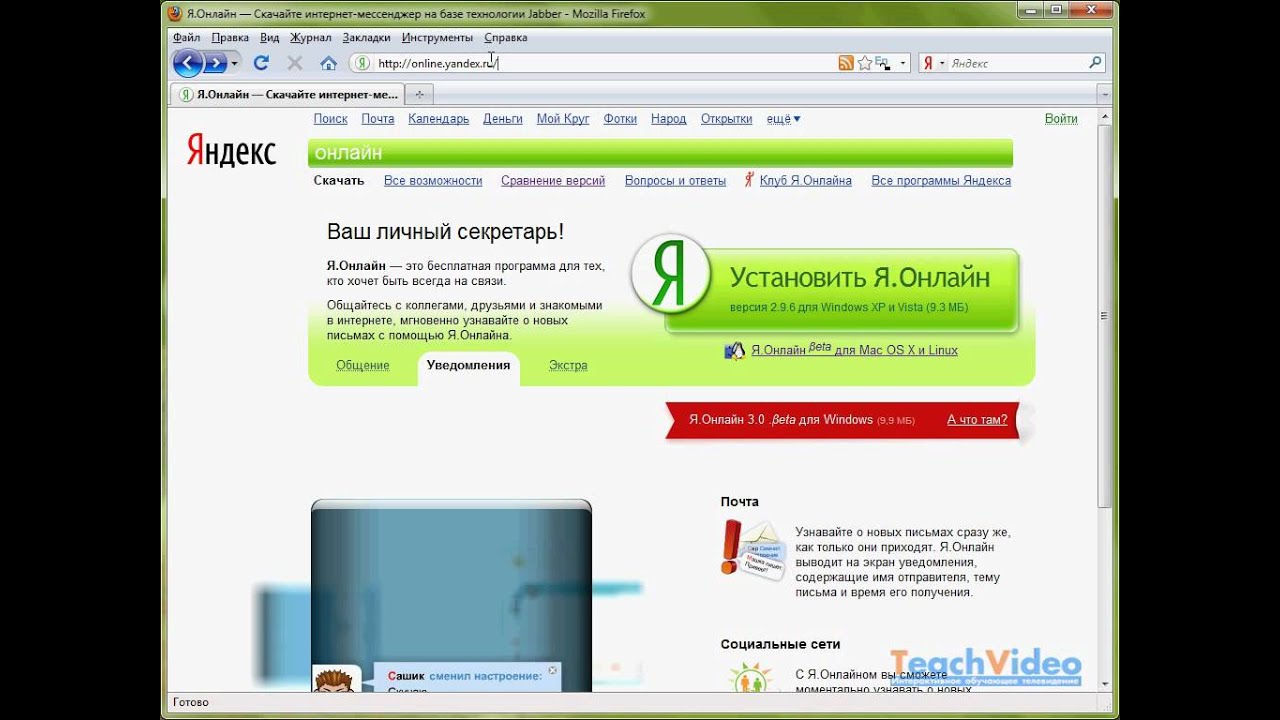The height and width of the screenshot is (720, 1280).
Task: Go to the Home page icon
Action: [x=328, y=63]
